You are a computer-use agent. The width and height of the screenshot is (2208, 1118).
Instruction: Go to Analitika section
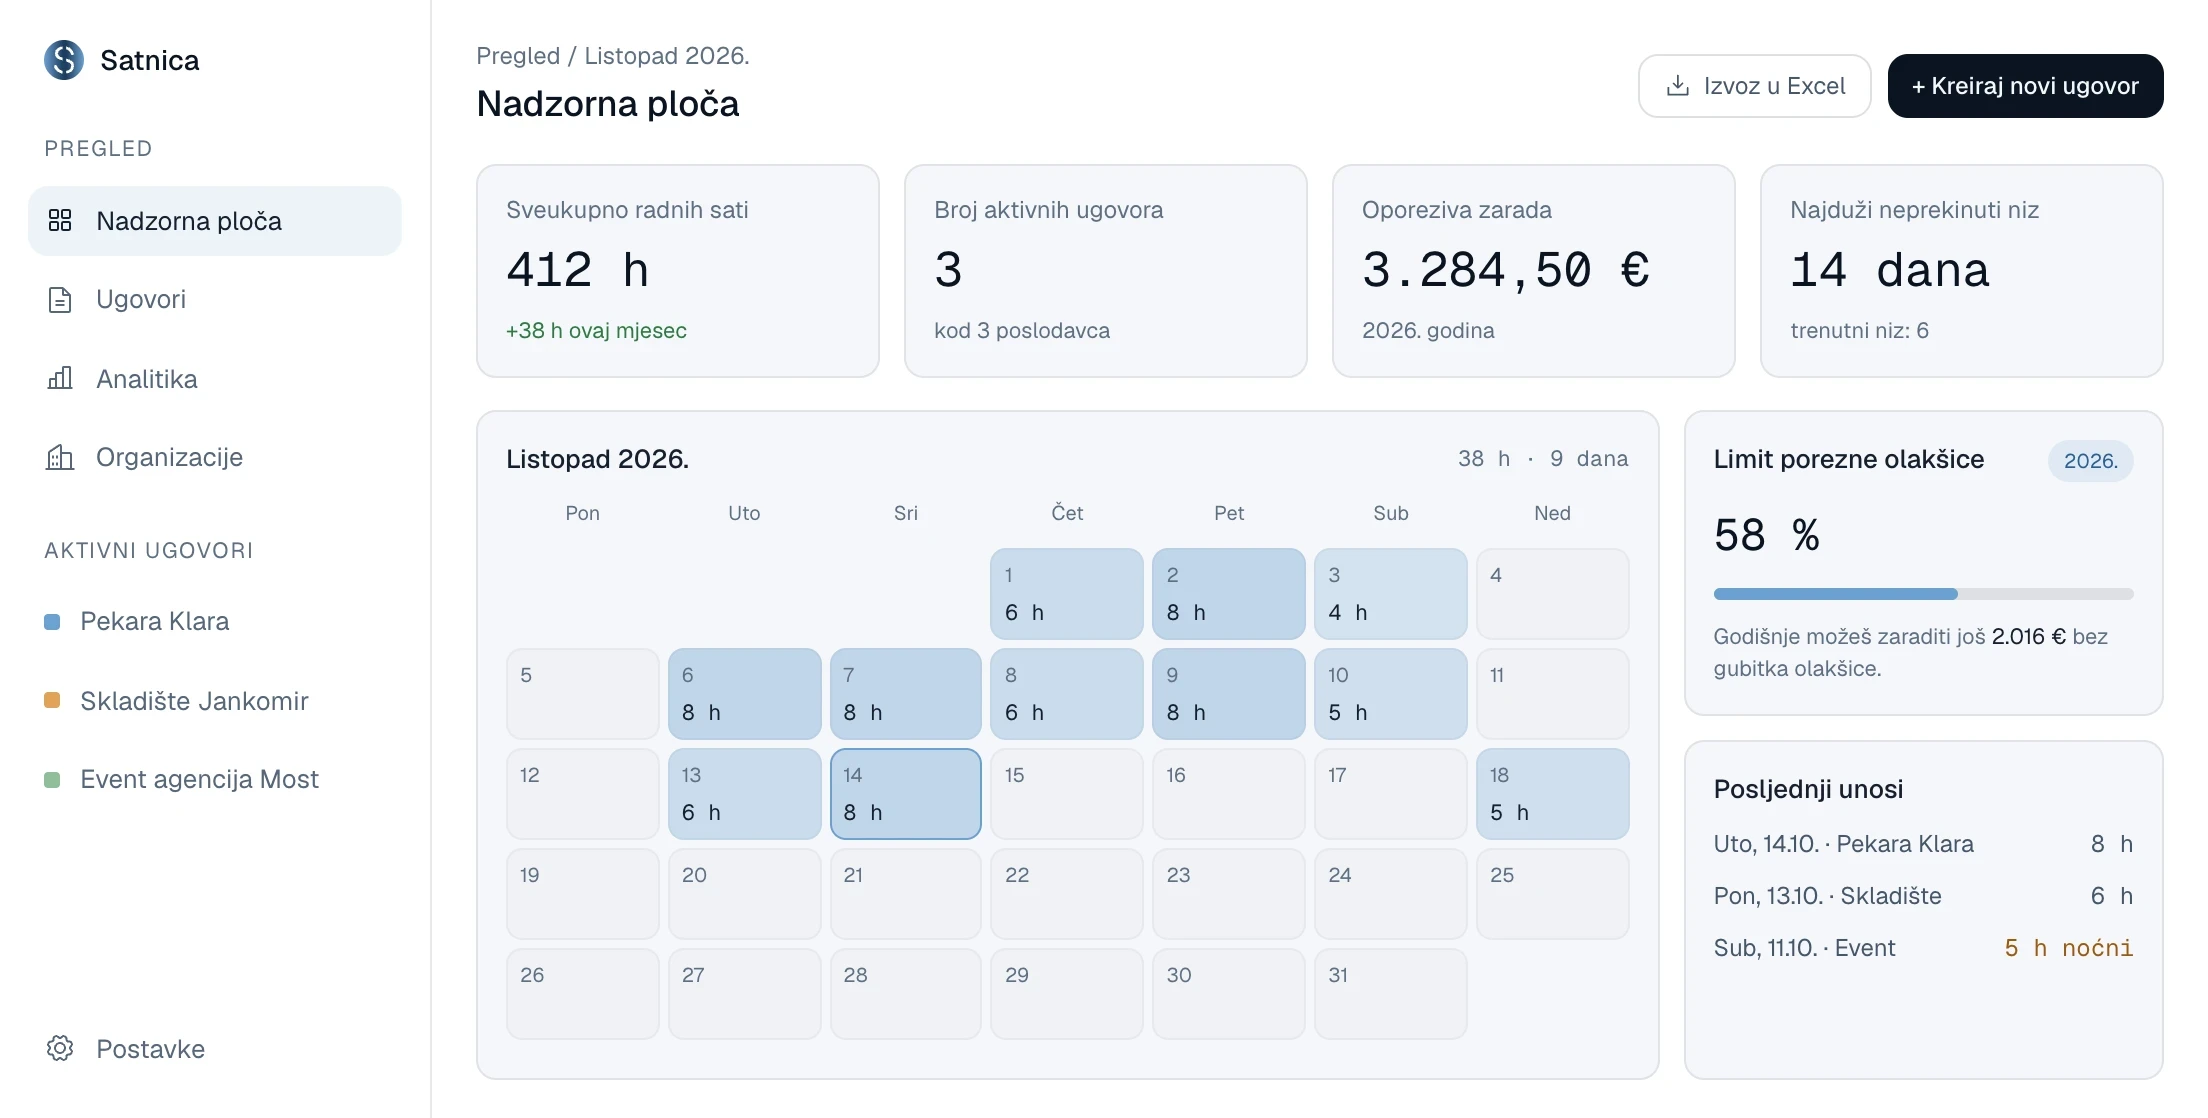(x=215, y=379)
